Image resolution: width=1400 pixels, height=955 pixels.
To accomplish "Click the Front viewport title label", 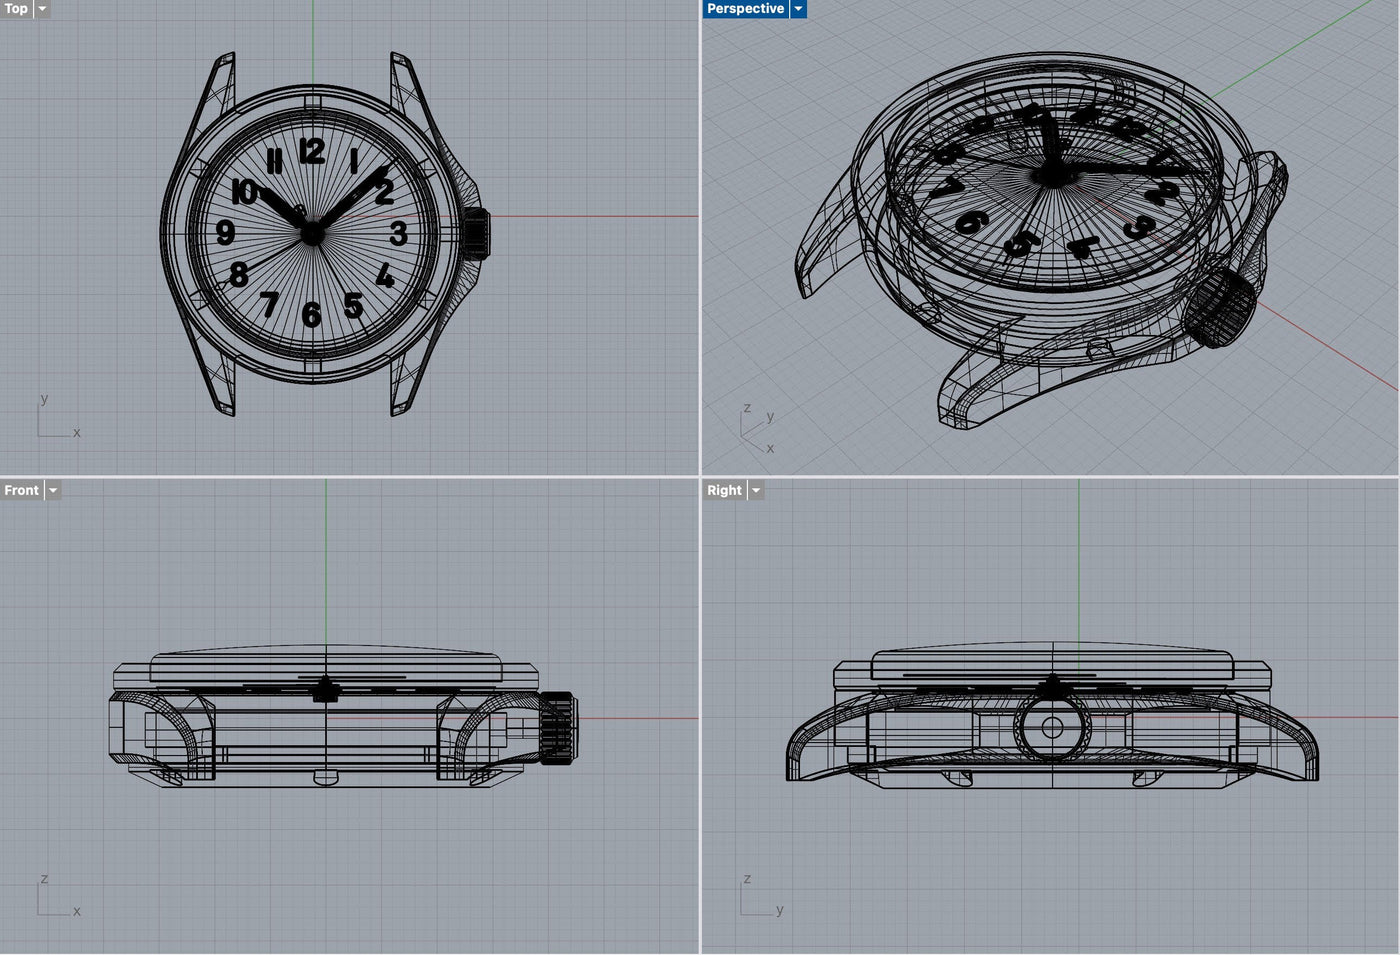I will tap(21, 490).
